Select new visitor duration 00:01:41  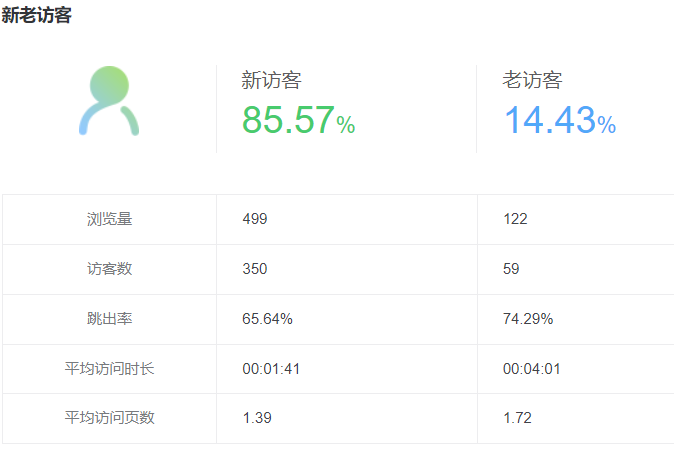click(x=271, y=369)
